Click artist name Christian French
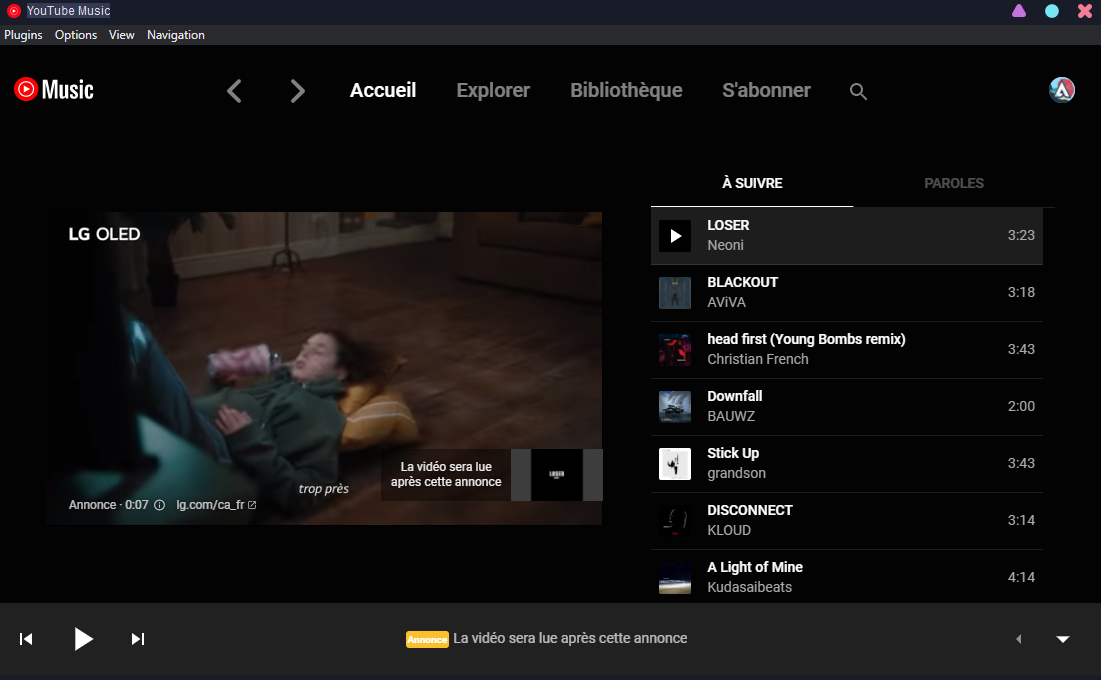Image resolution: width=1101 pixels, height=680 pixels. (x=758, y=359)
